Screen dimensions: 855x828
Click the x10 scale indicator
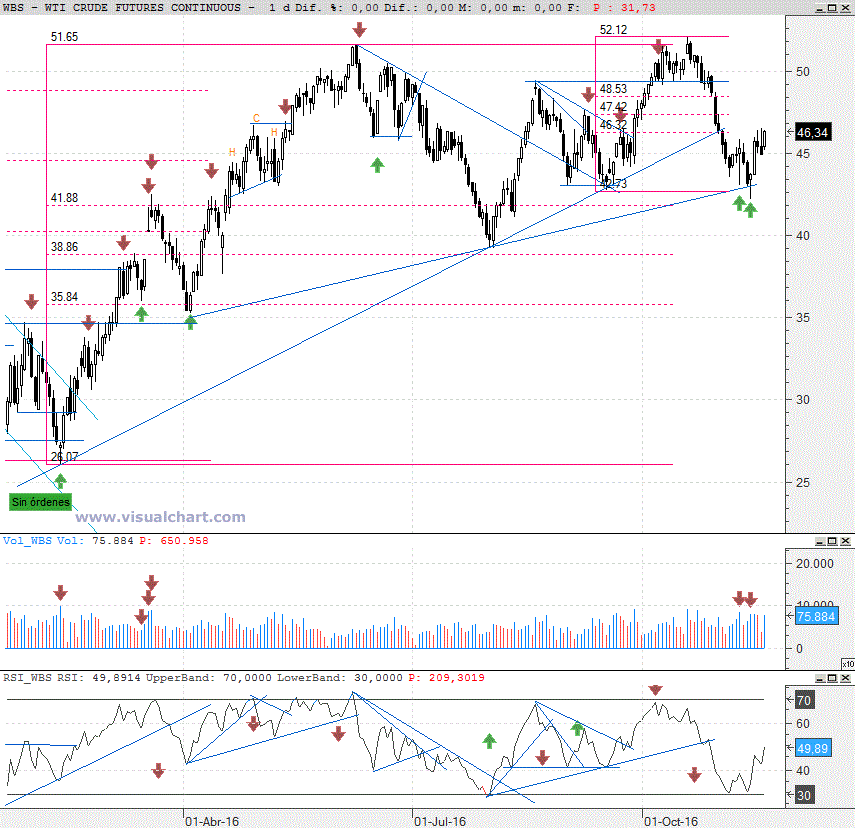pos(848,664)
